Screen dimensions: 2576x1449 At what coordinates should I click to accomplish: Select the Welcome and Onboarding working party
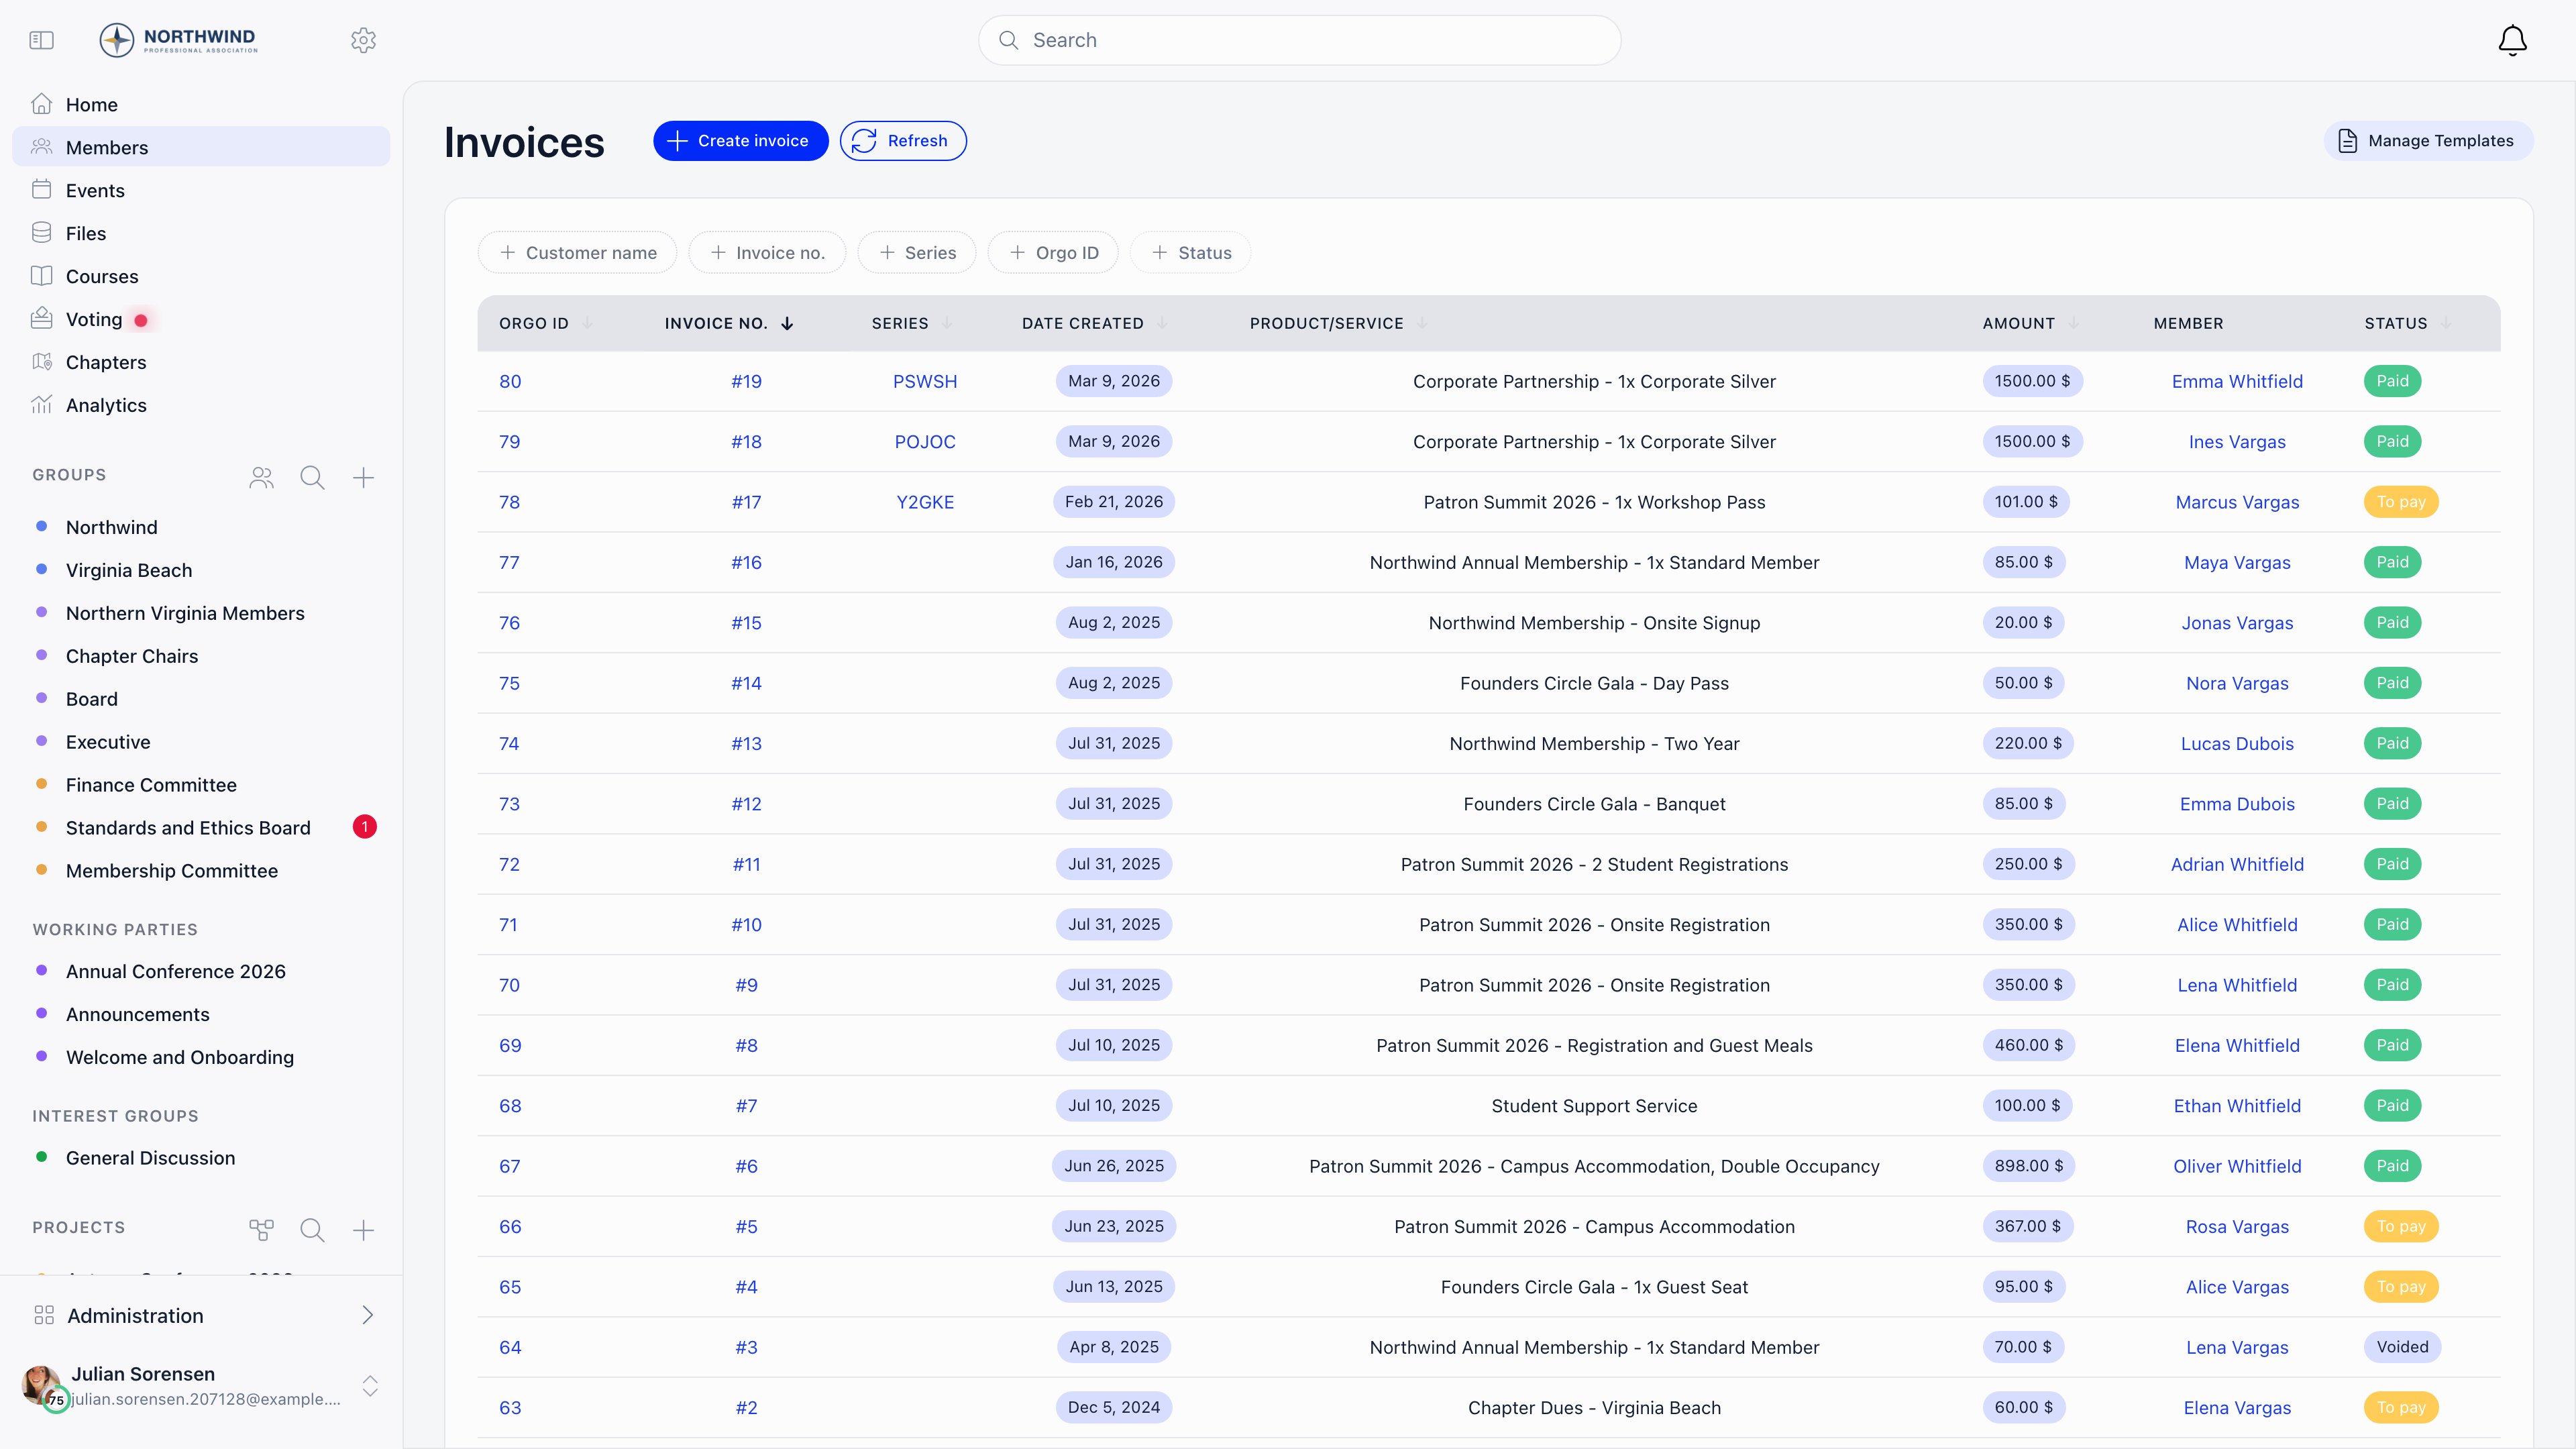(180, 1057)
